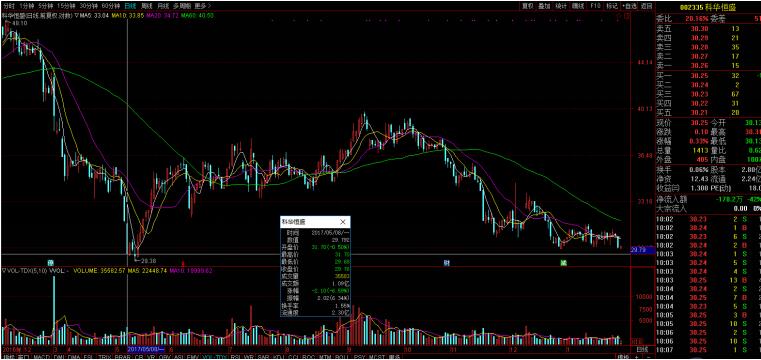
Task: Select the 日线 daily tab
Action: pos(129,6)
